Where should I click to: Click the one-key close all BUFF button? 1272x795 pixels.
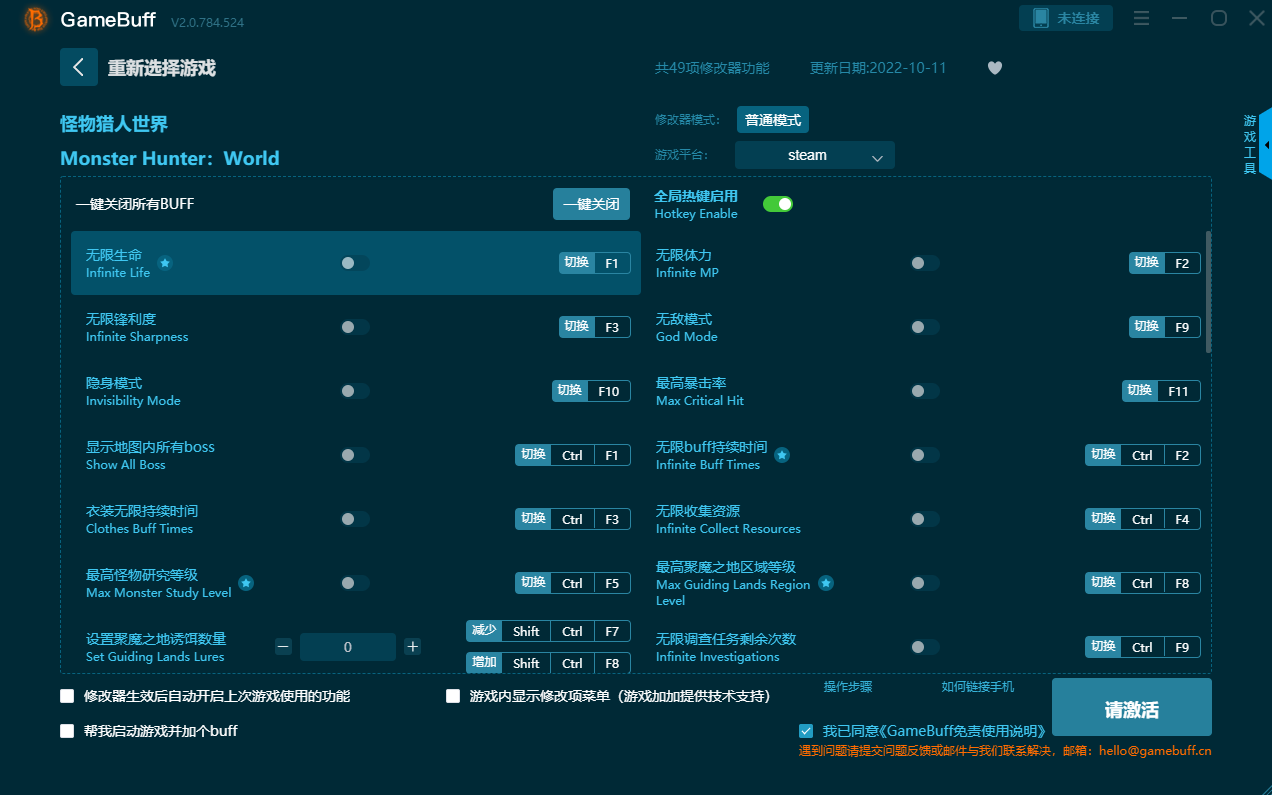(x=591, y=204)
